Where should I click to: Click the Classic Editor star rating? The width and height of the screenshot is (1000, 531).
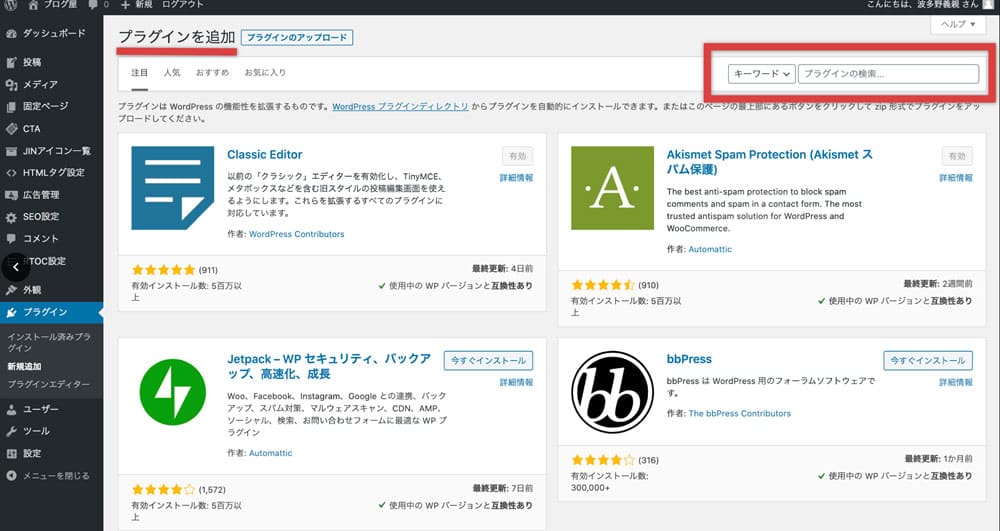[163, 270]
